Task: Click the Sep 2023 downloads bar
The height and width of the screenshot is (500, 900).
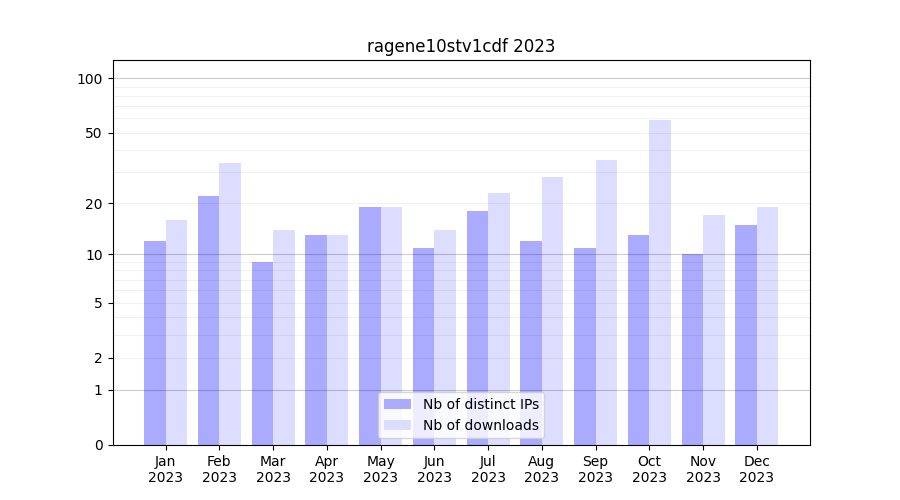Action: (x=606, y=300)
